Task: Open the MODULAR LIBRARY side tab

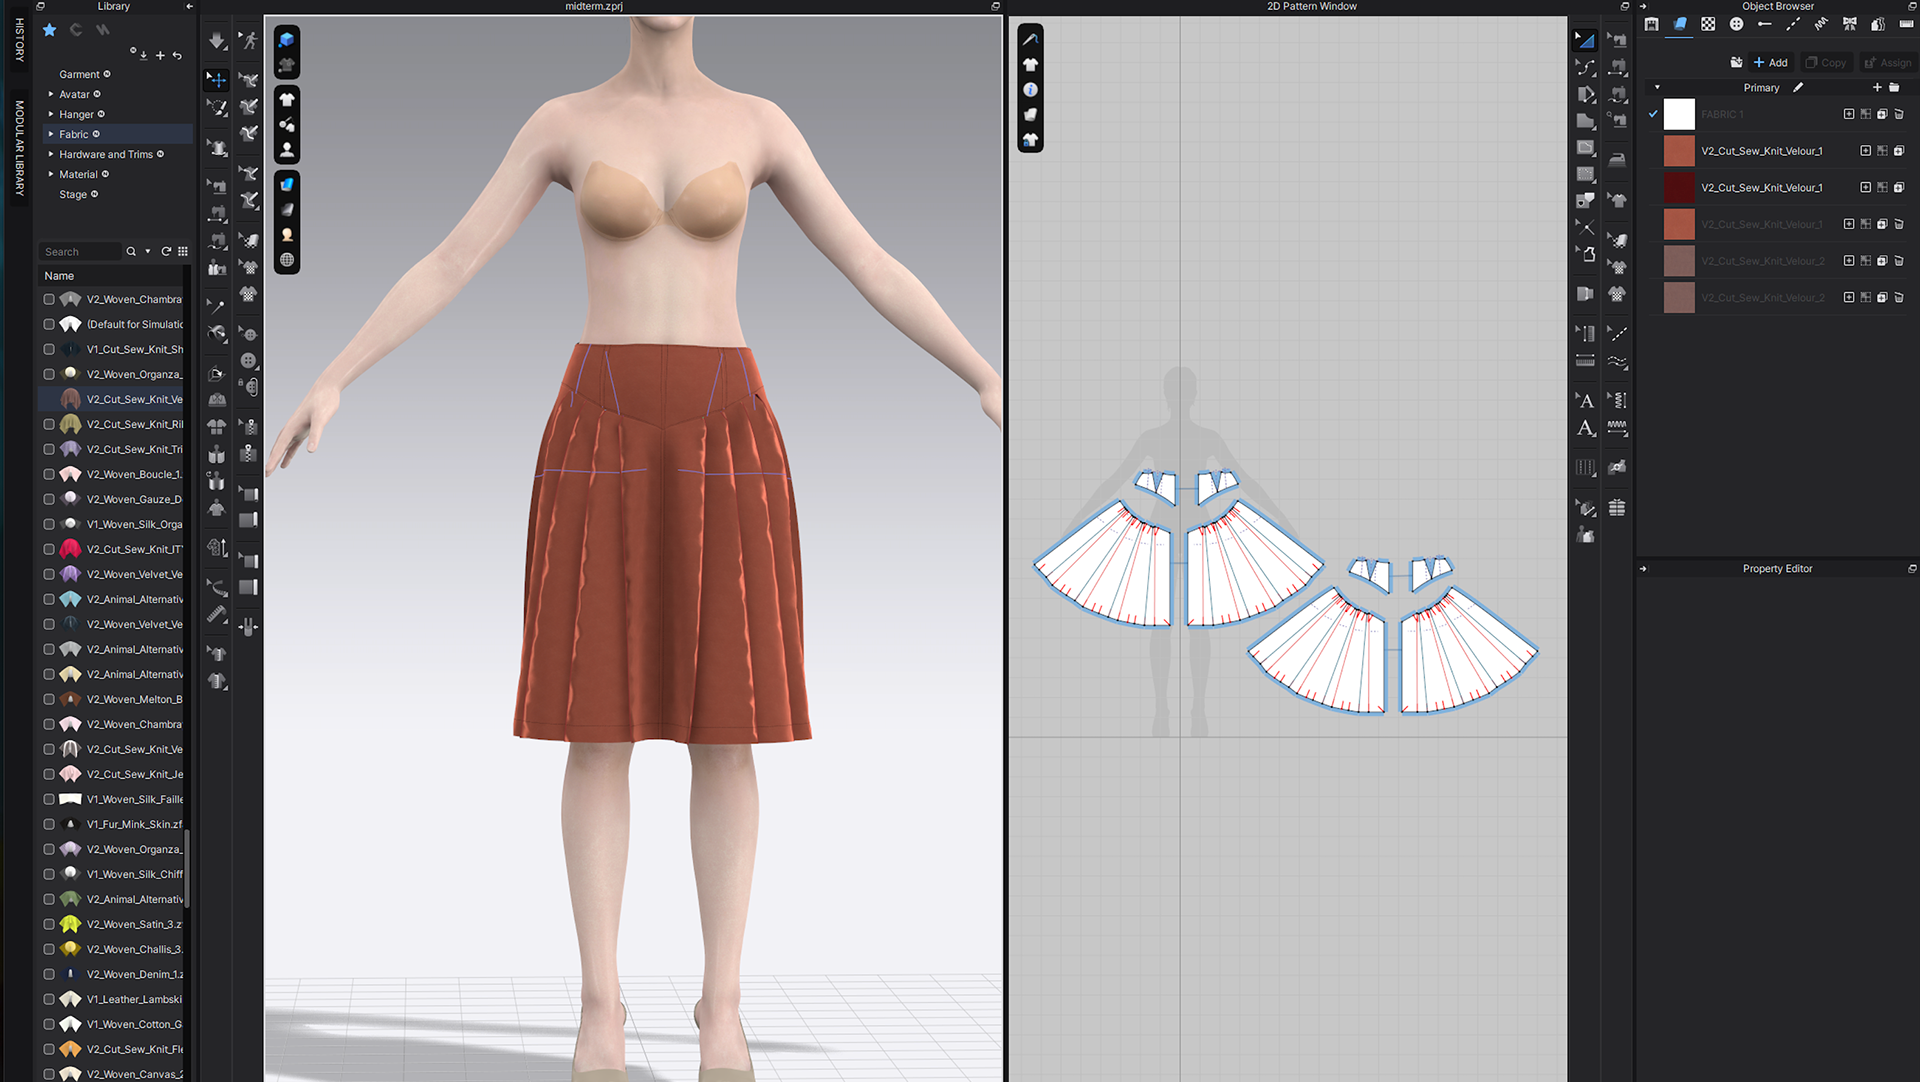Action: 18,147
